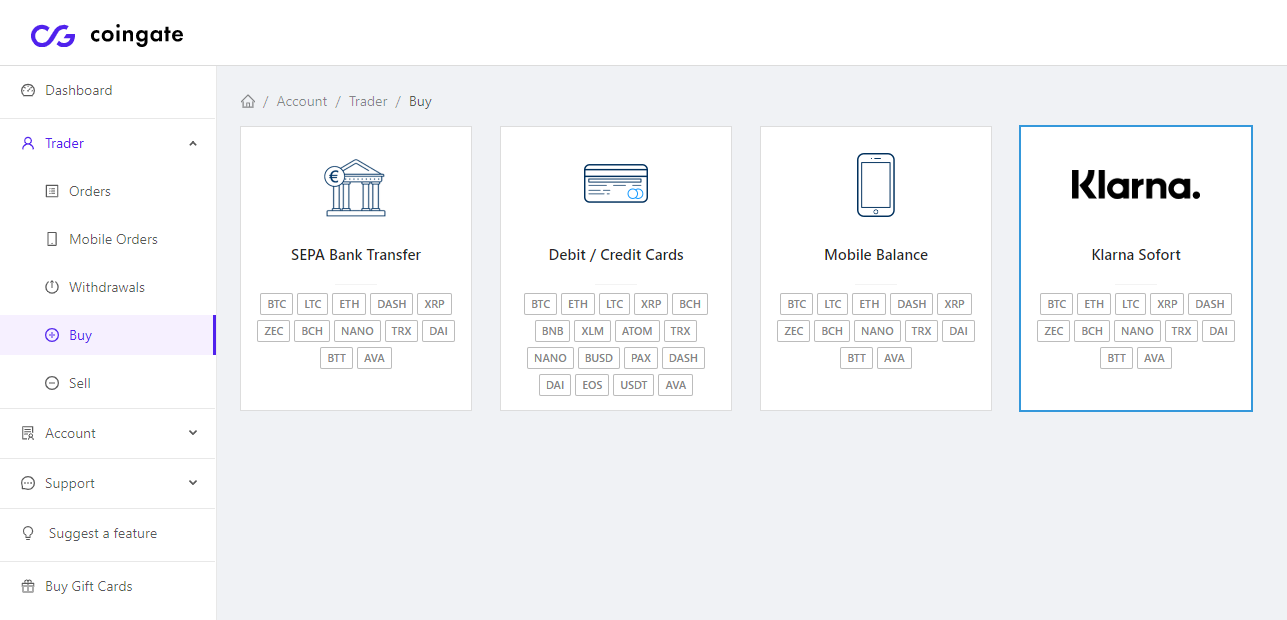Click BTT tag under SEPA Bank Transfer
The width and height of the screenshot is (1287, 620).
[336, 358]
